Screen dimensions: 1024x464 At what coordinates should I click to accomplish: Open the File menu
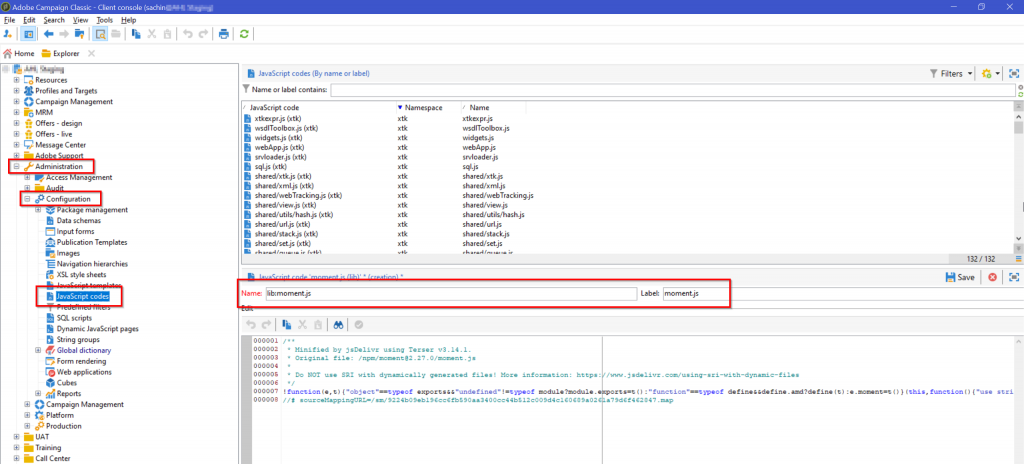(9, 20)
